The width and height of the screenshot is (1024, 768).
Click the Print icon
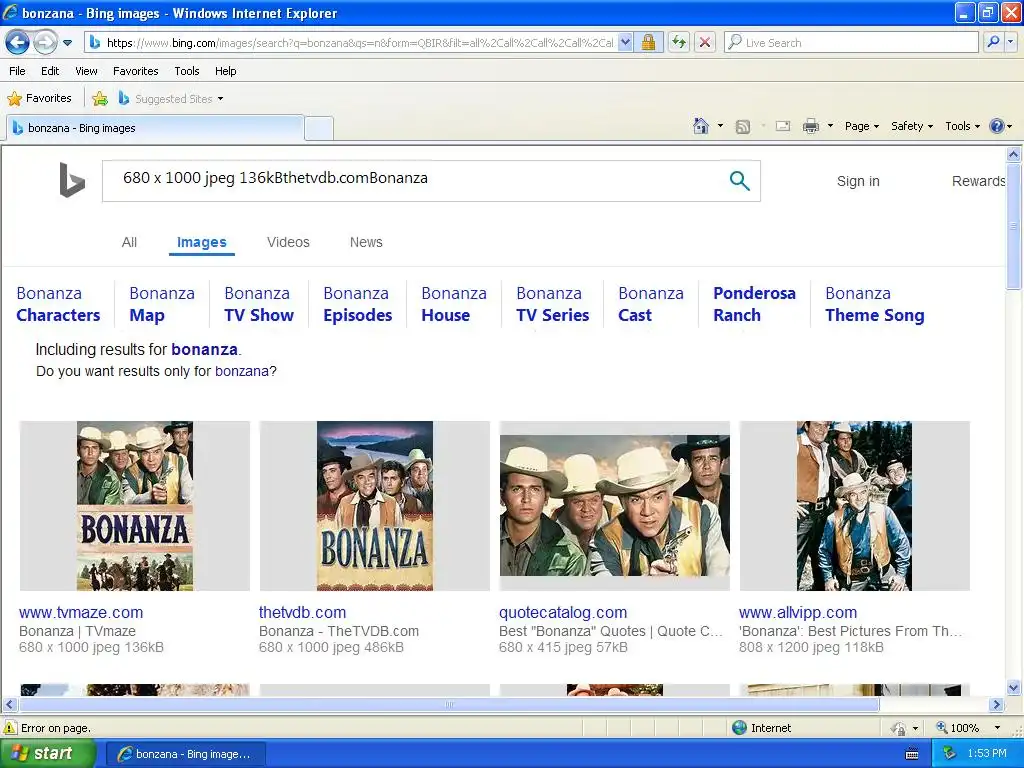810,126
